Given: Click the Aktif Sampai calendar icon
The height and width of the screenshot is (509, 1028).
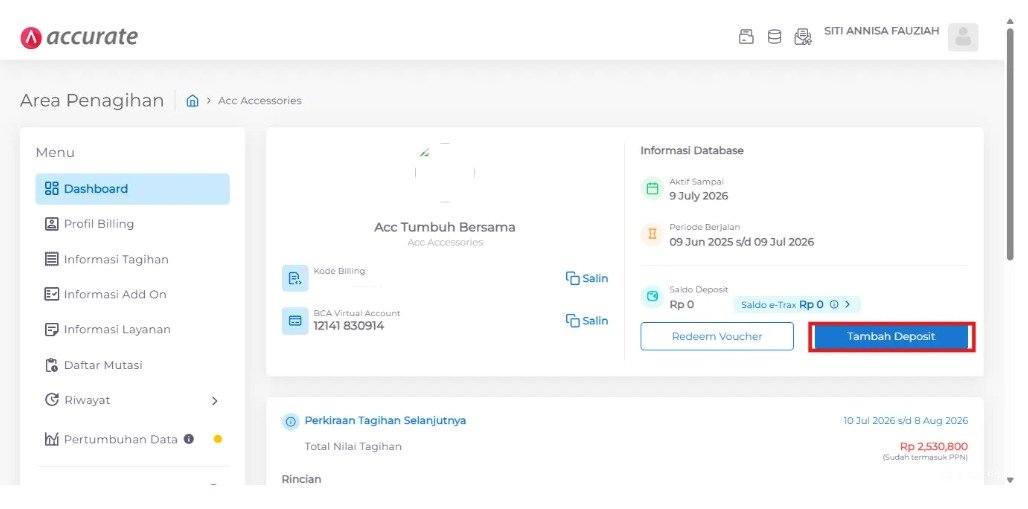Looking at the screenshot, I should pos(652,189).
